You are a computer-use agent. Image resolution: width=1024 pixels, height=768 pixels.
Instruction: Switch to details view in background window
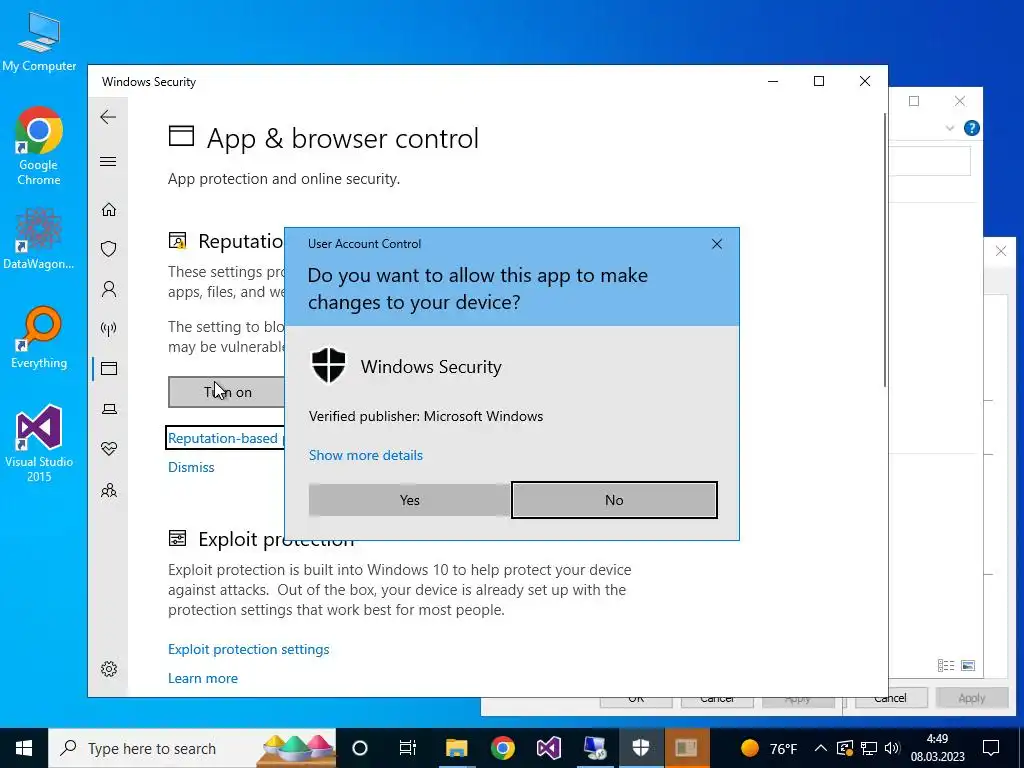[x=946, y=665]
